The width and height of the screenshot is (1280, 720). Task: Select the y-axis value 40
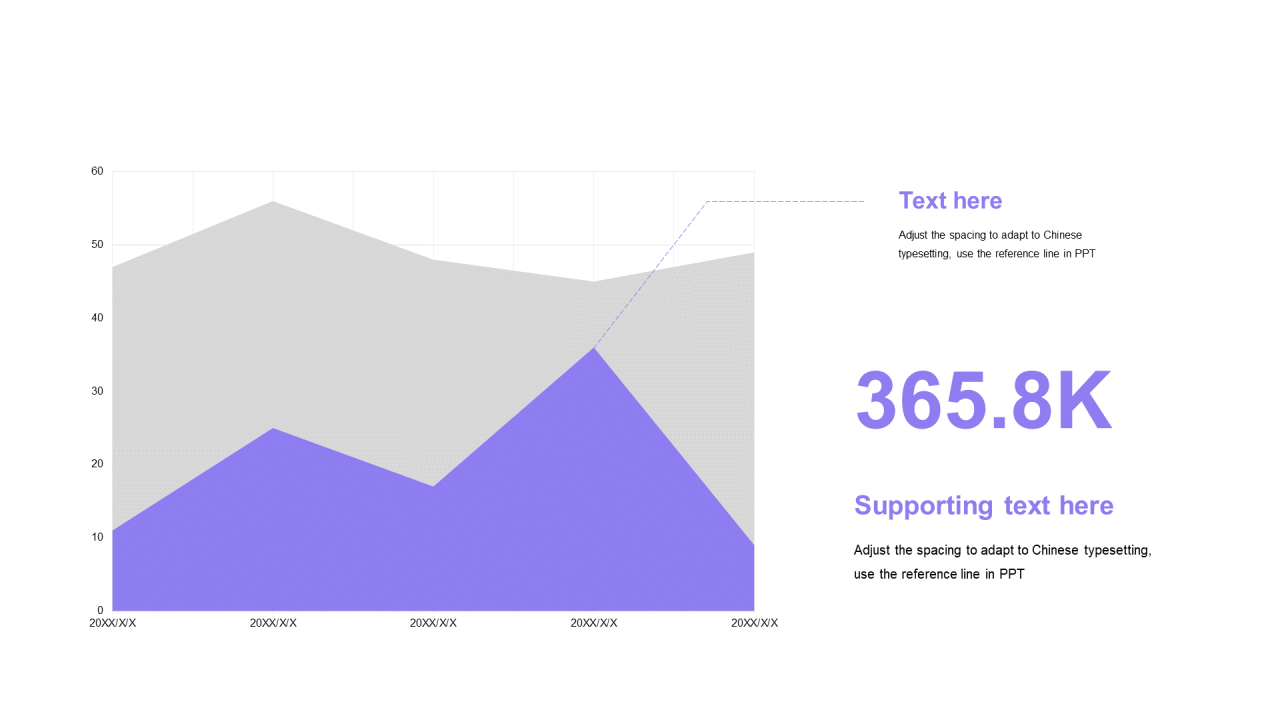point(97,318)
